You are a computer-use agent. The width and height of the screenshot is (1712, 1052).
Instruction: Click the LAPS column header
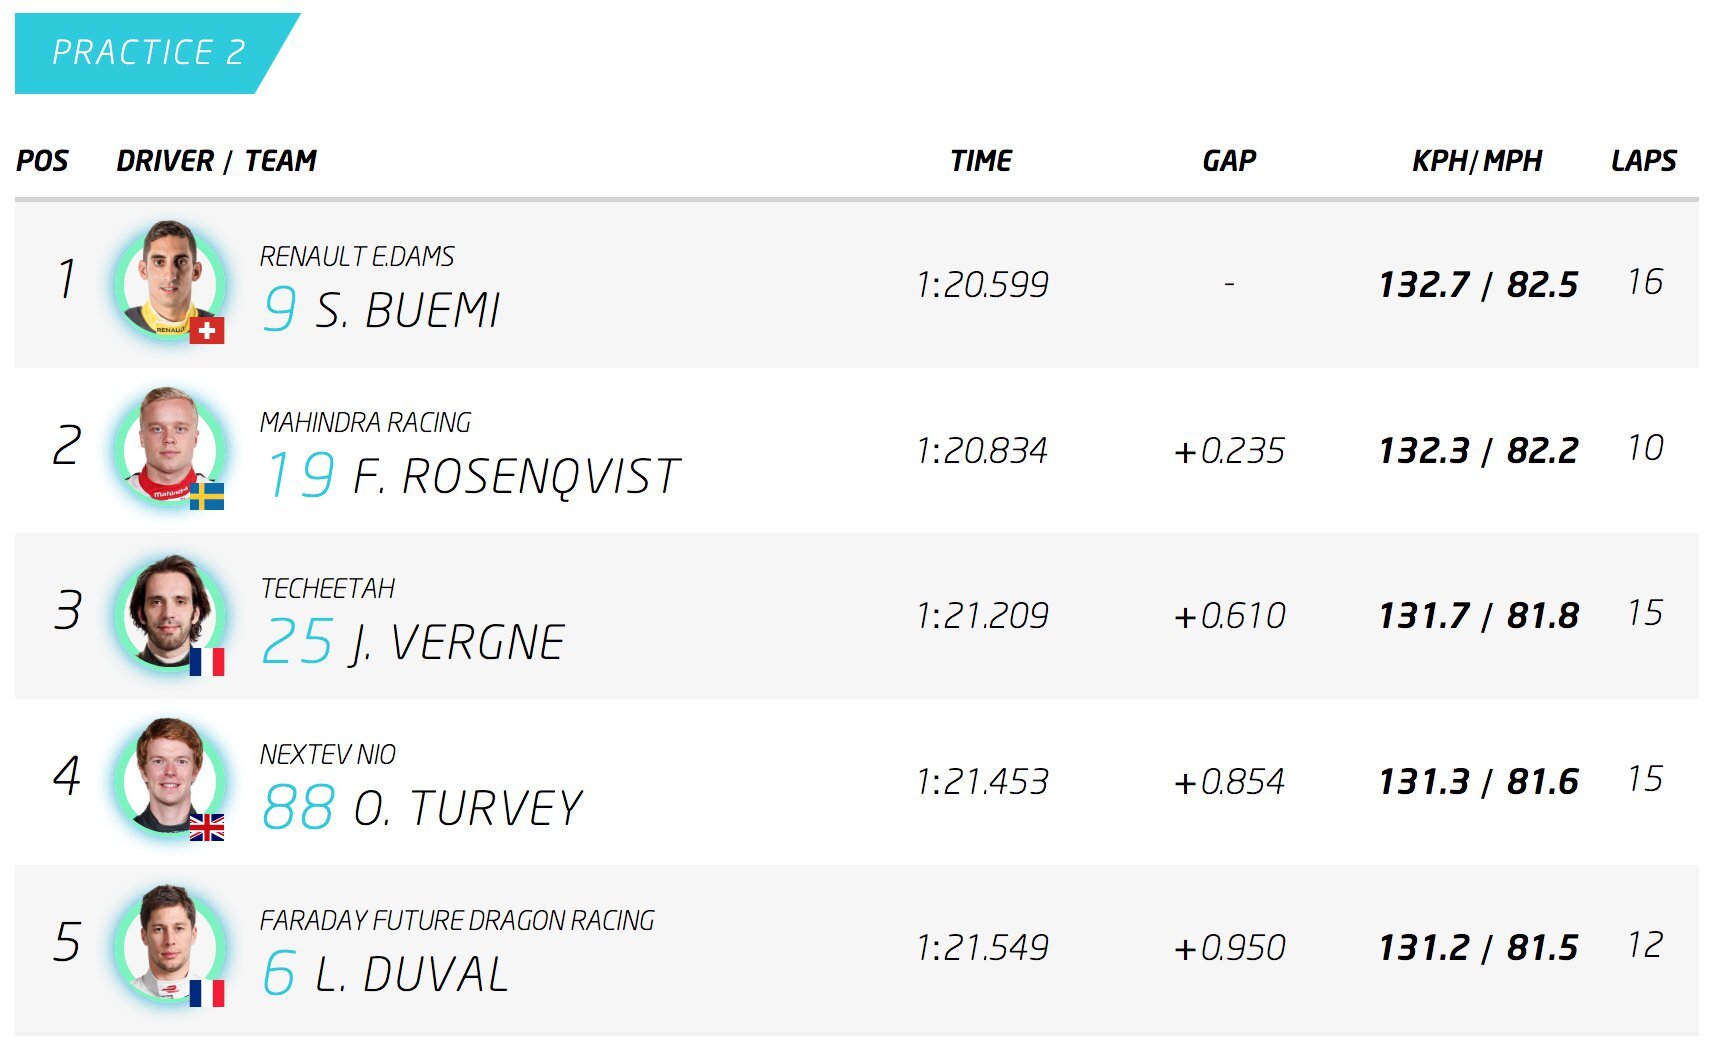(1644, 161)
